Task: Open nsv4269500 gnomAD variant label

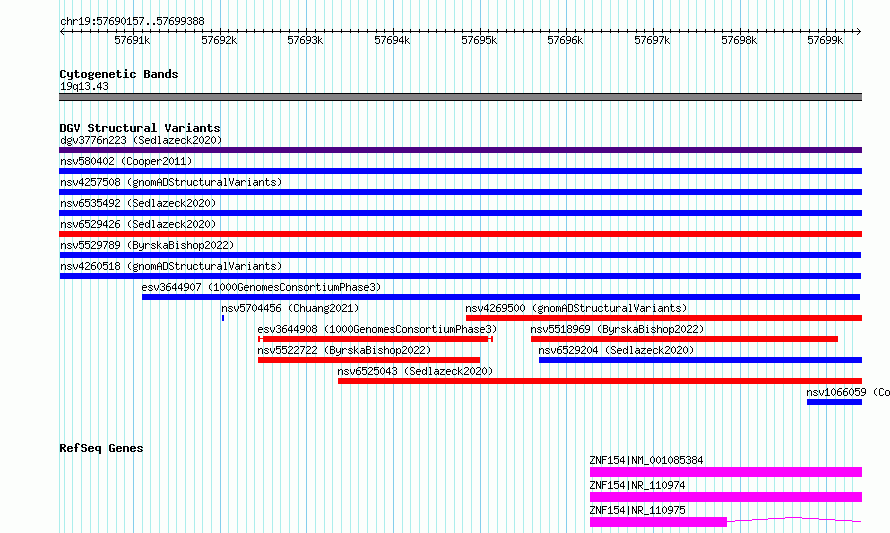Action: coord(576,308)
